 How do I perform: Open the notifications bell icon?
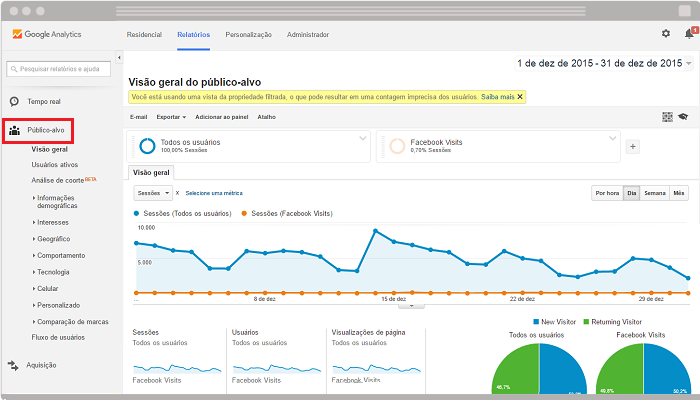point(689,33)
